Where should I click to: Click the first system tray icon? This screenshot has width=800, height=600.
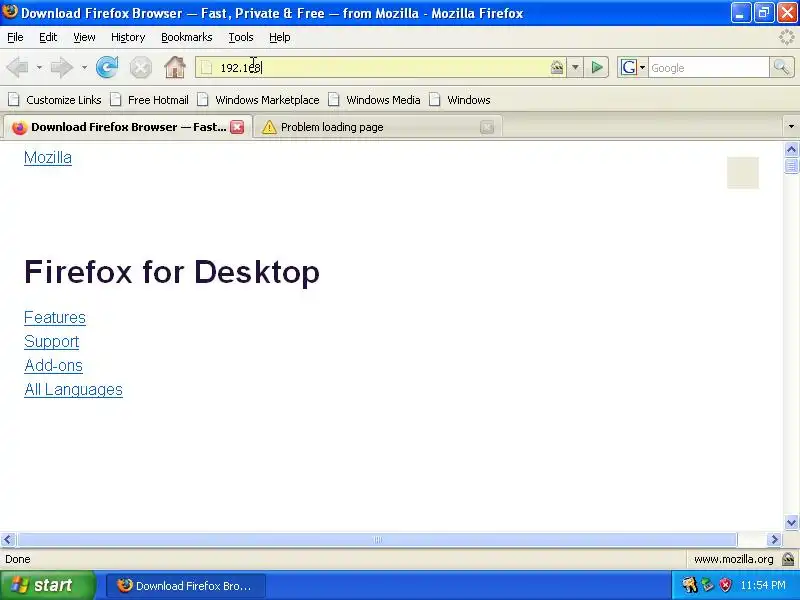tap(690, 585)
